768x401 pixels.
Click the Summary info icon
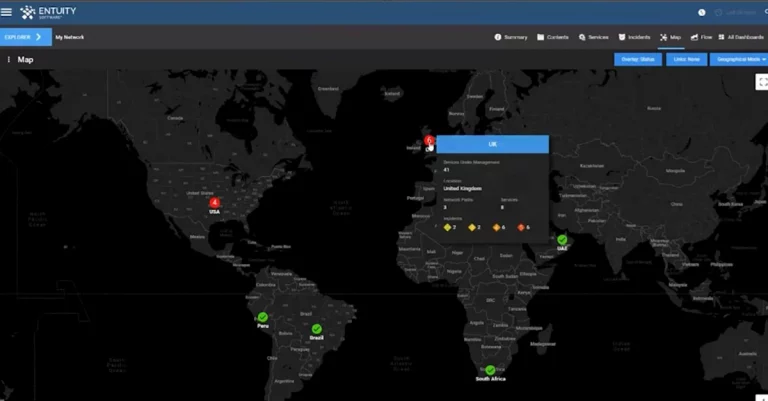498,37
